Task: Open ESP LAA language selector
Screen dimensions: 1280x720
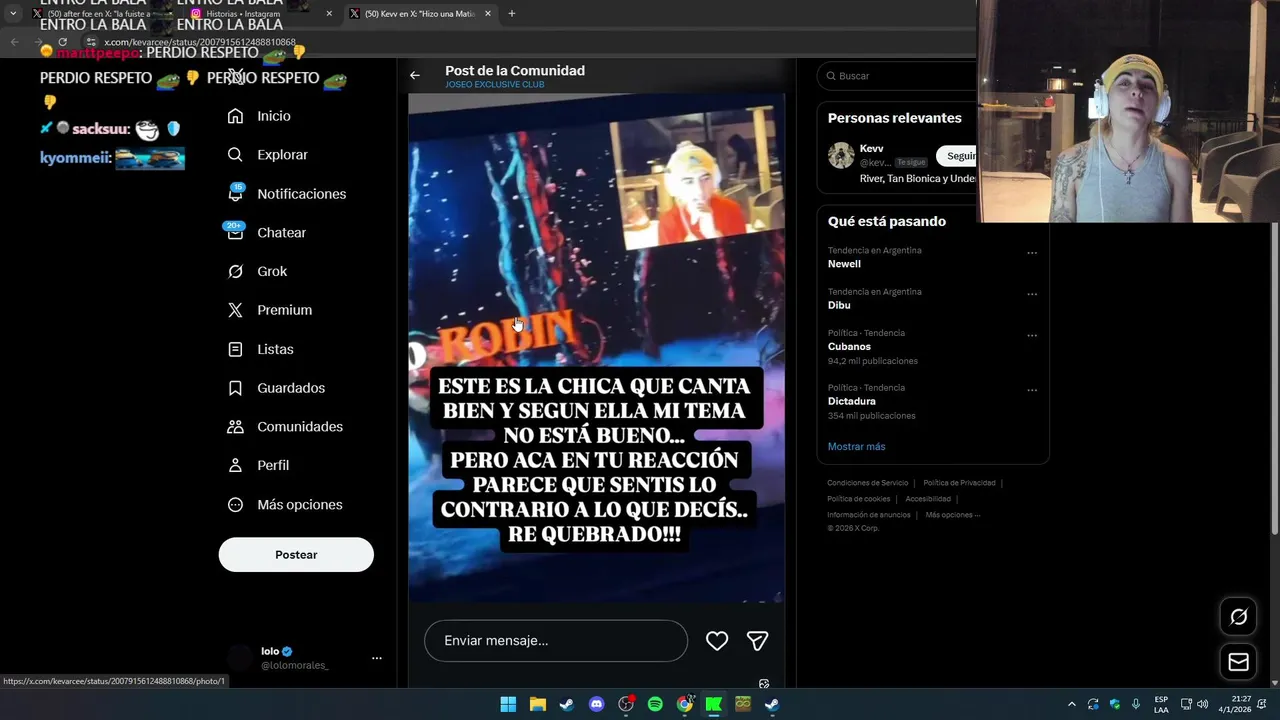Action: (x=1161, y=704)
